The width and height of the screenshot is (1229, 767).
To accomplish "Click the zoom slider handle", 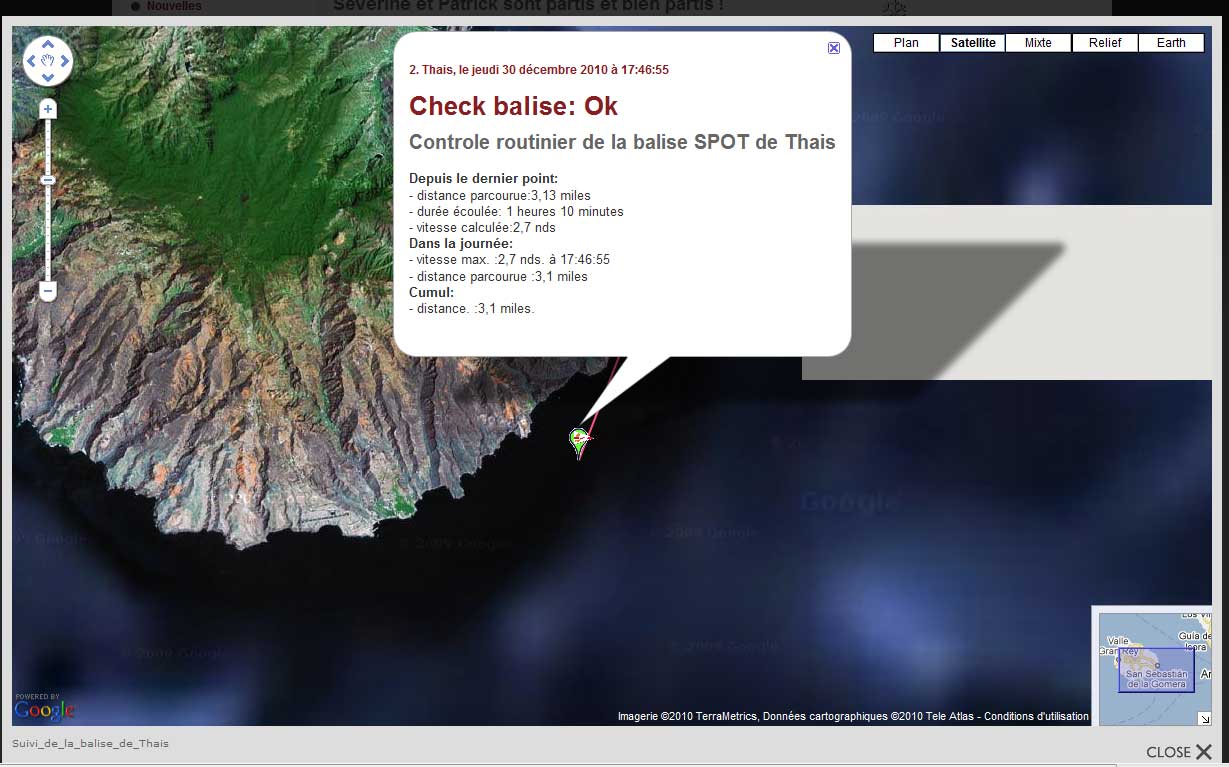I will [x=48, y=180].
